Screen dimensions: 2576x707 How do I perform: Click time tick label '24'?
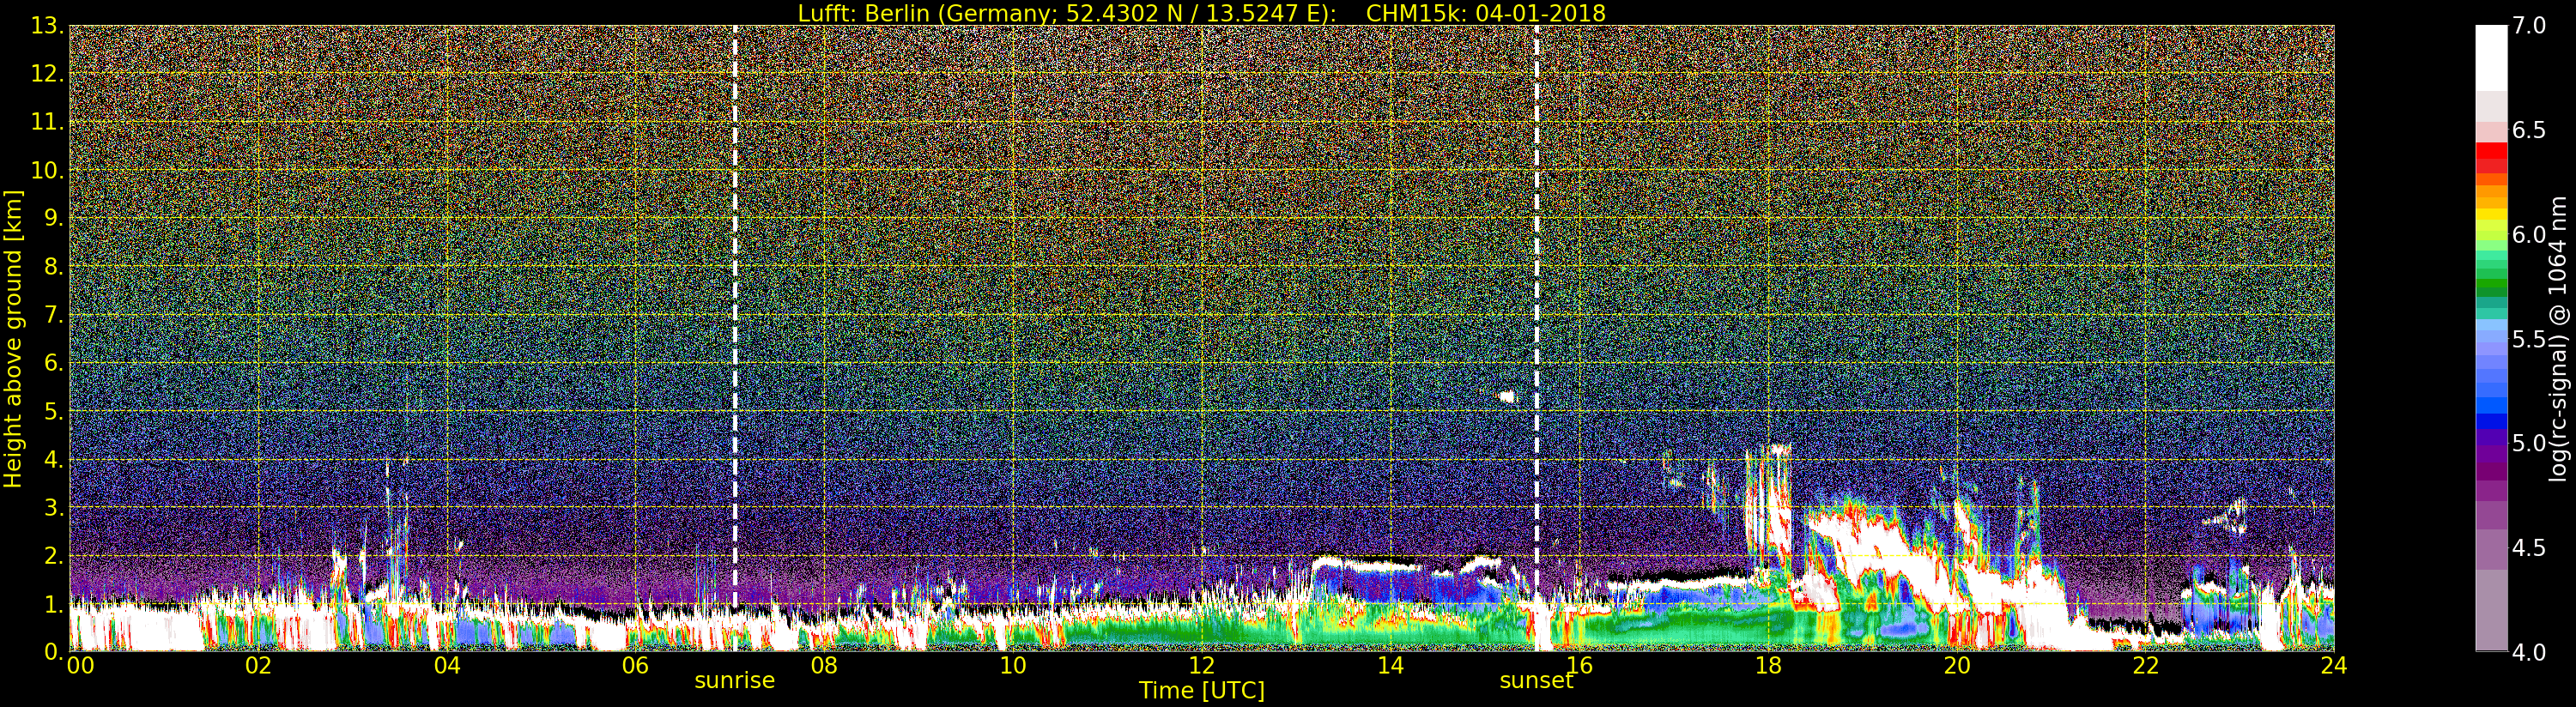tap(2334, 665)
